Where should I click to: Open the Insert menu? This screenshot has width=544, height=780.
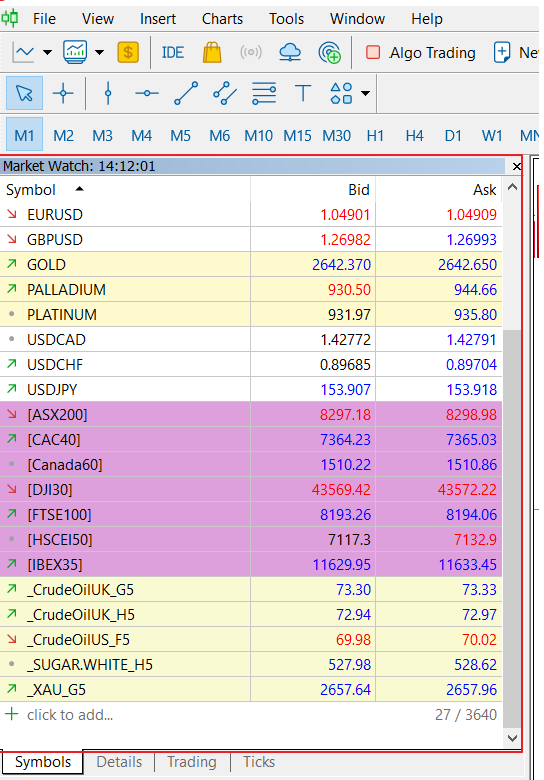pos(158,19)
